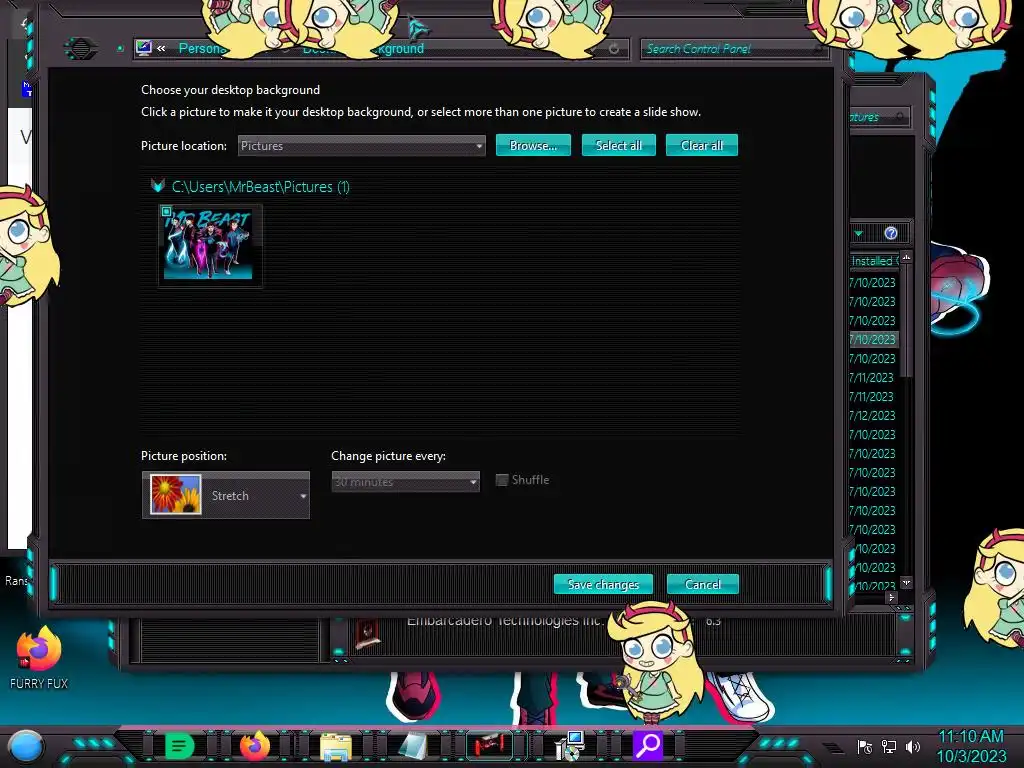This screenshot has height=768, width=1024.
Task: Refresh the Control Panel address bar
Action: 614,48
